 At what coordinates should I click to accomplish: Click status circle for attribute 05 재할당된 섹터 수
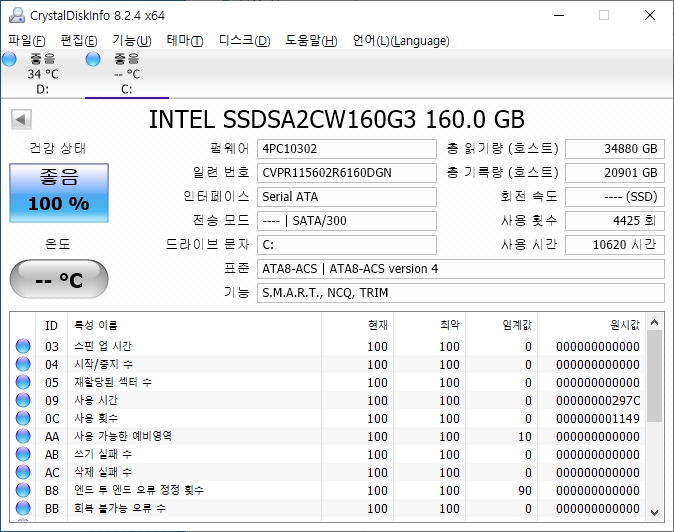(x=23, y=382)
